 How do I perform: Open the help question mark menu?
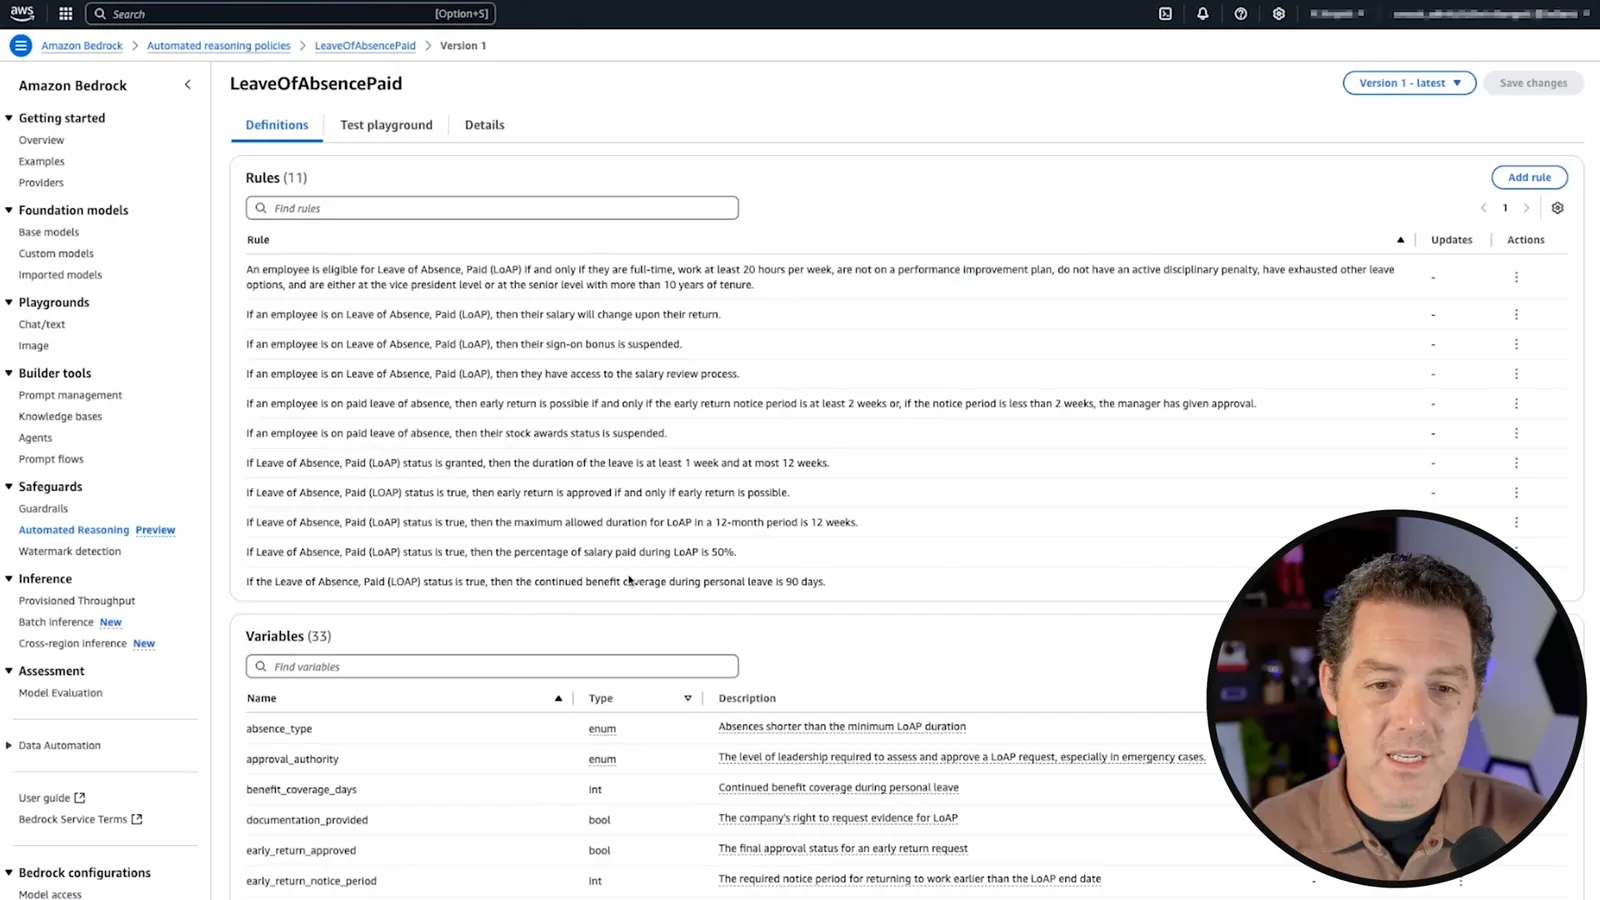[1241, 14]
